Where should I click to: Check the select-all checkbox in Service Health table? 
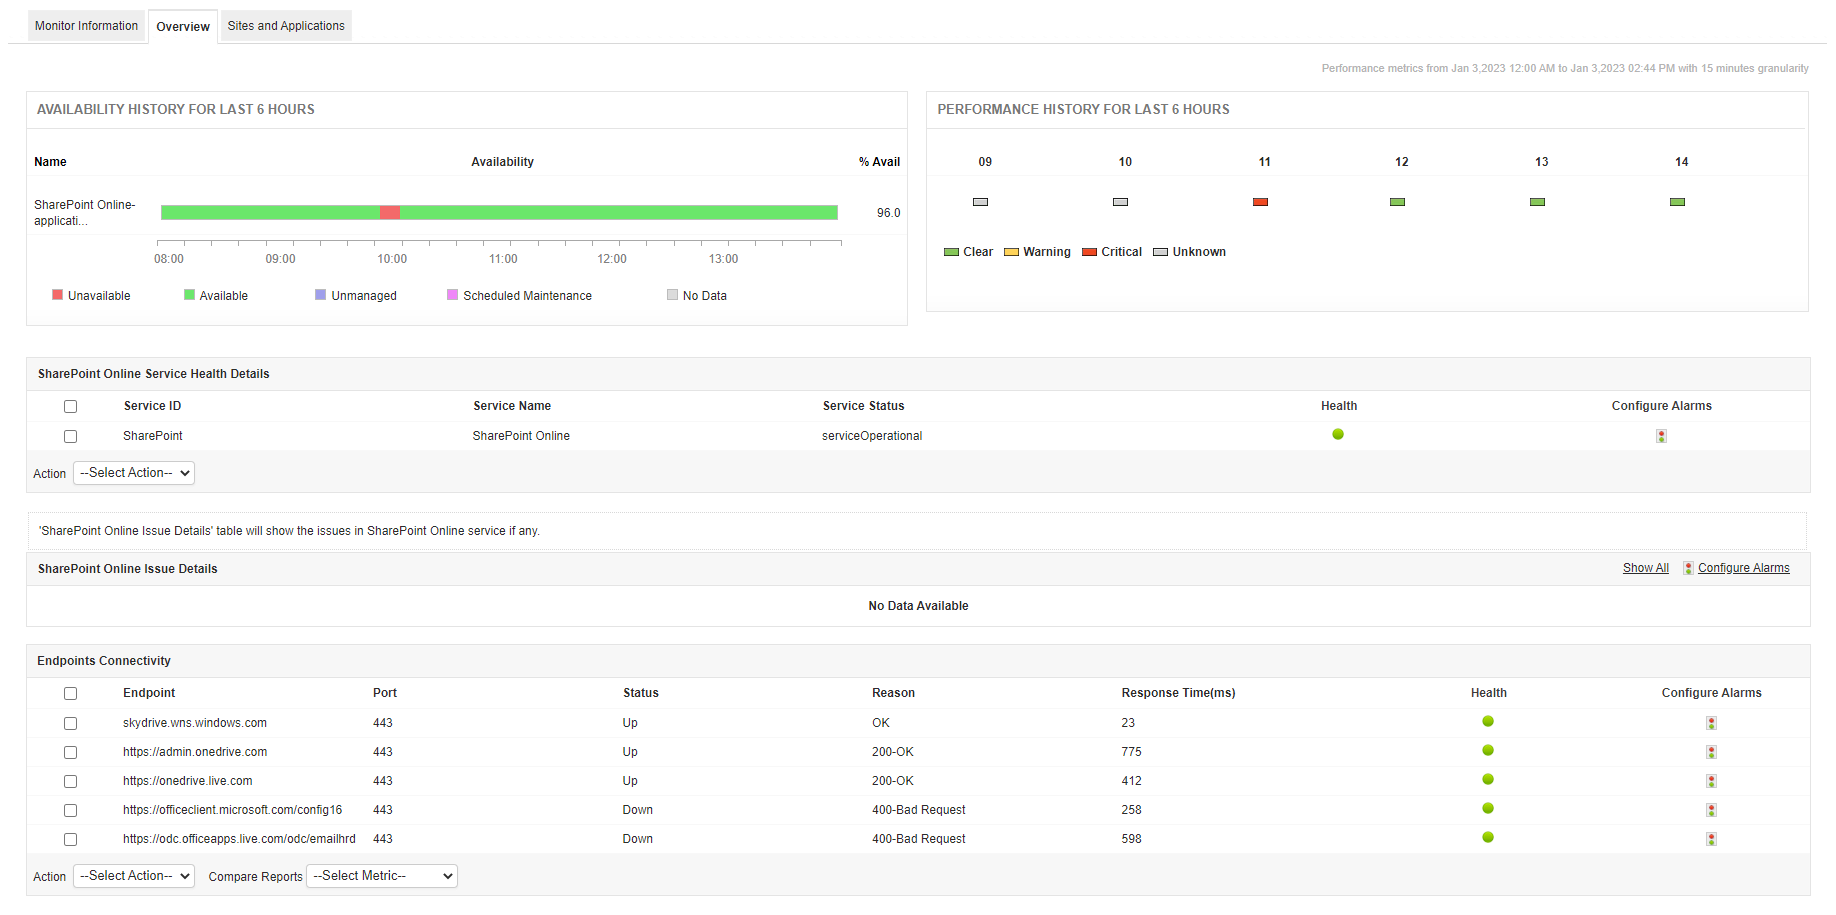tap(70, 406)
